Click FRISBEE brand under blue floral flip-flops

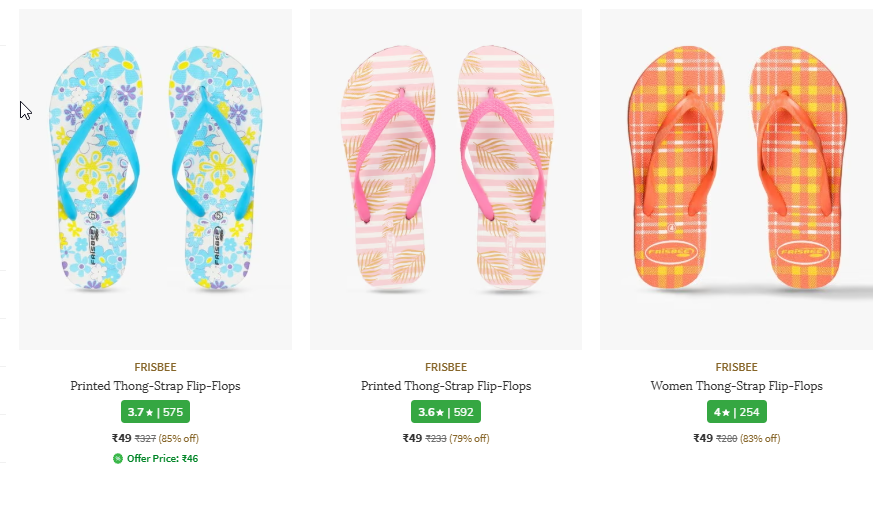click(x=155, y=367)
